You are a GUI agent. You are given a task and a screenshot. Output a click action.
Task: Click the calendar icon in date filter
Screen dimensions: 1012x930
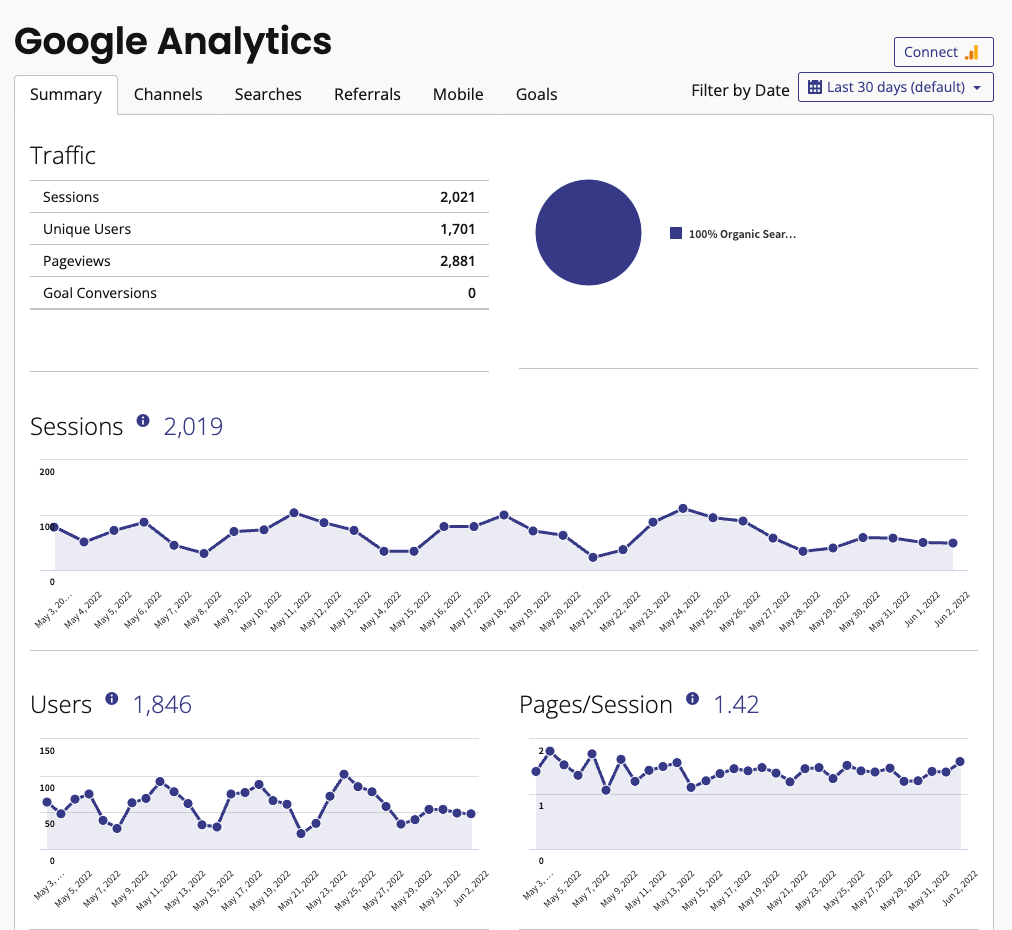point(815,87)
